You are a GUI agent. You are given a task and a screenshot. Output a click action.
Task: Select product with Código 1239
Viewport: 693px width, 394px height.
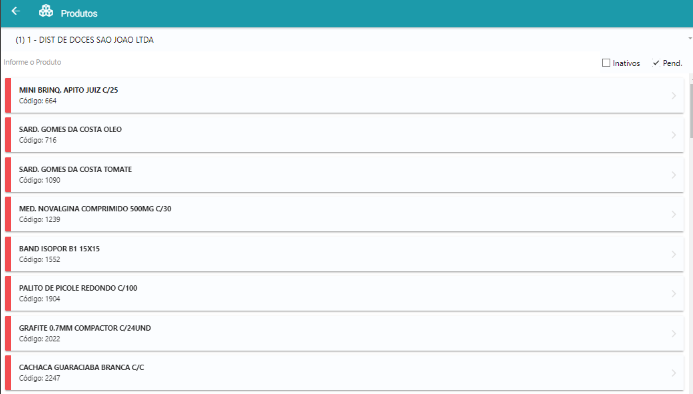click(344, 214)
